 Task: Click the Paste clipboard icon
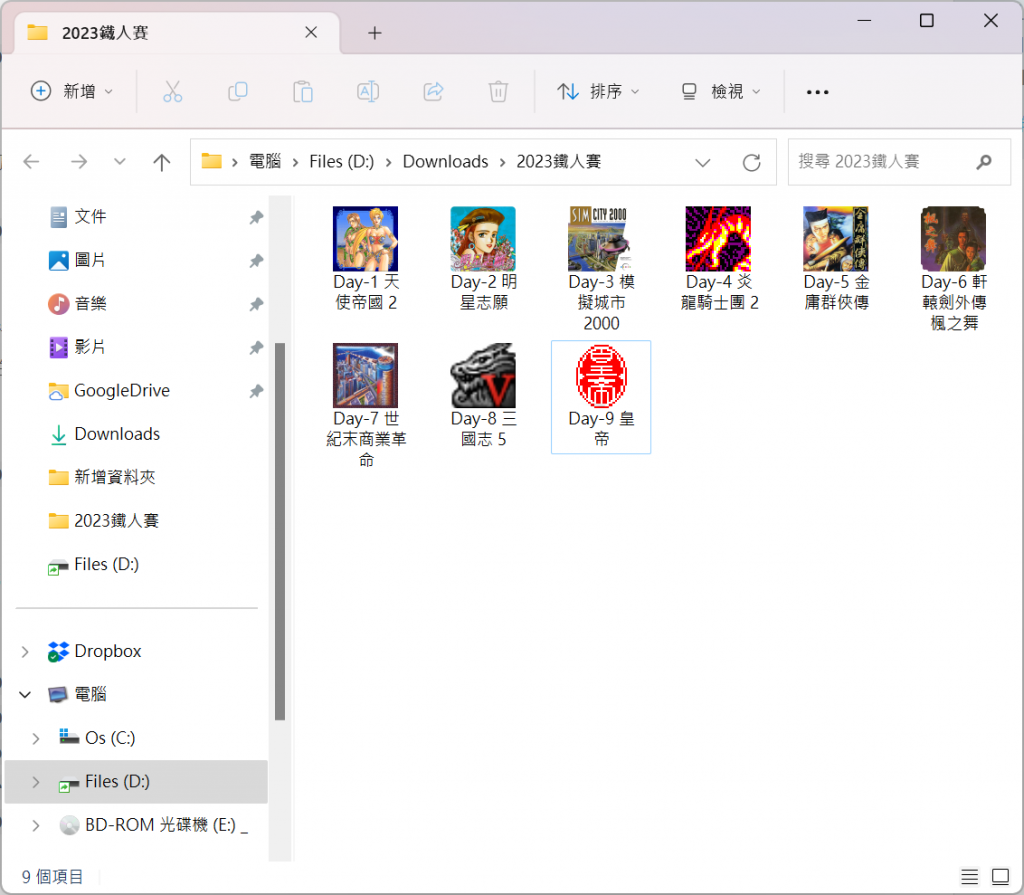coord(302,91)
